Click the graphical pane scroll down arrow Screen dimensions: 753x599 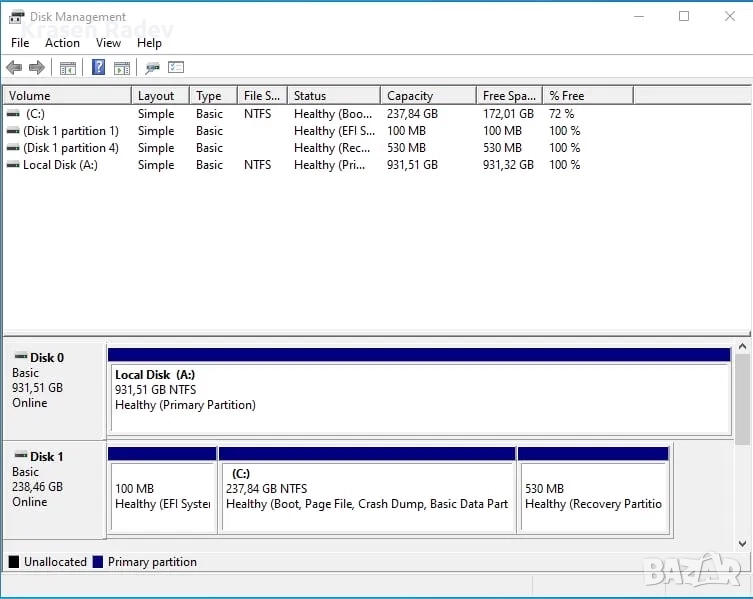[742, 543]
